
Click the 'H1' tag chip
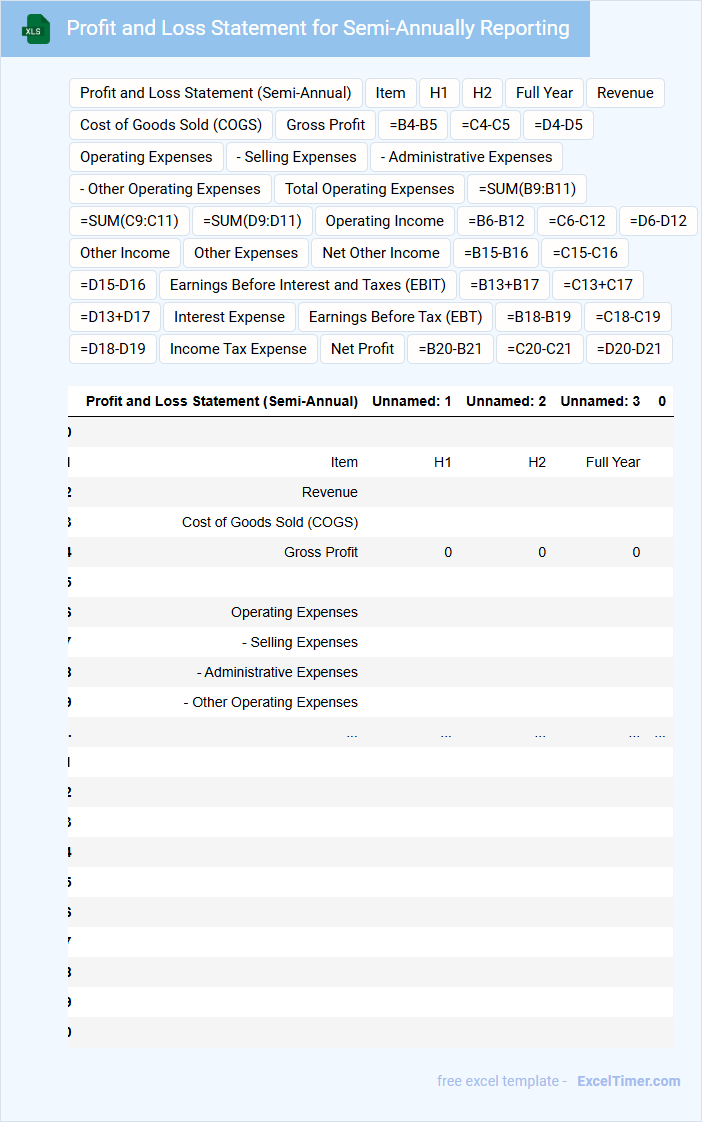(x=439, y=93)
